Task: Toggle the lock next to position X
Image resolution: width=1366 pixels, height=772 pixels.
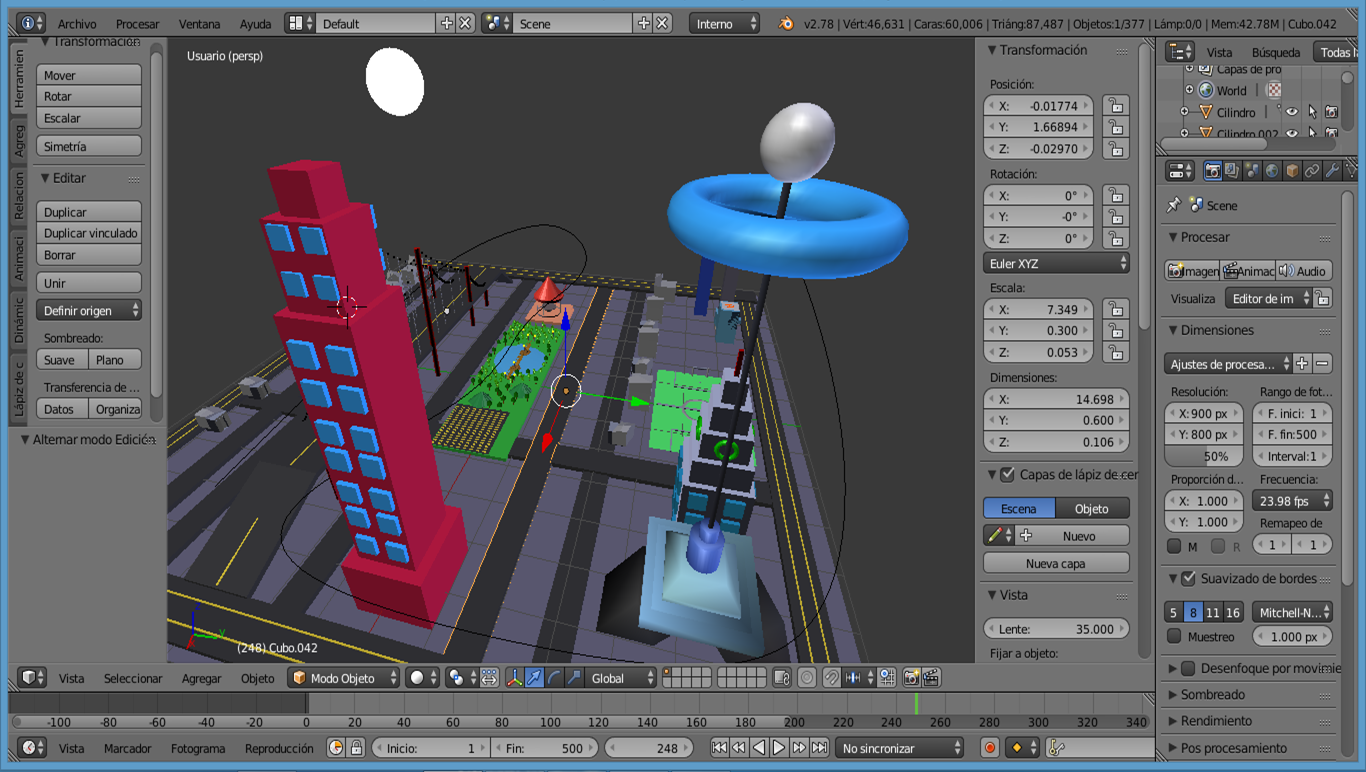Action: pos(1115,106)
